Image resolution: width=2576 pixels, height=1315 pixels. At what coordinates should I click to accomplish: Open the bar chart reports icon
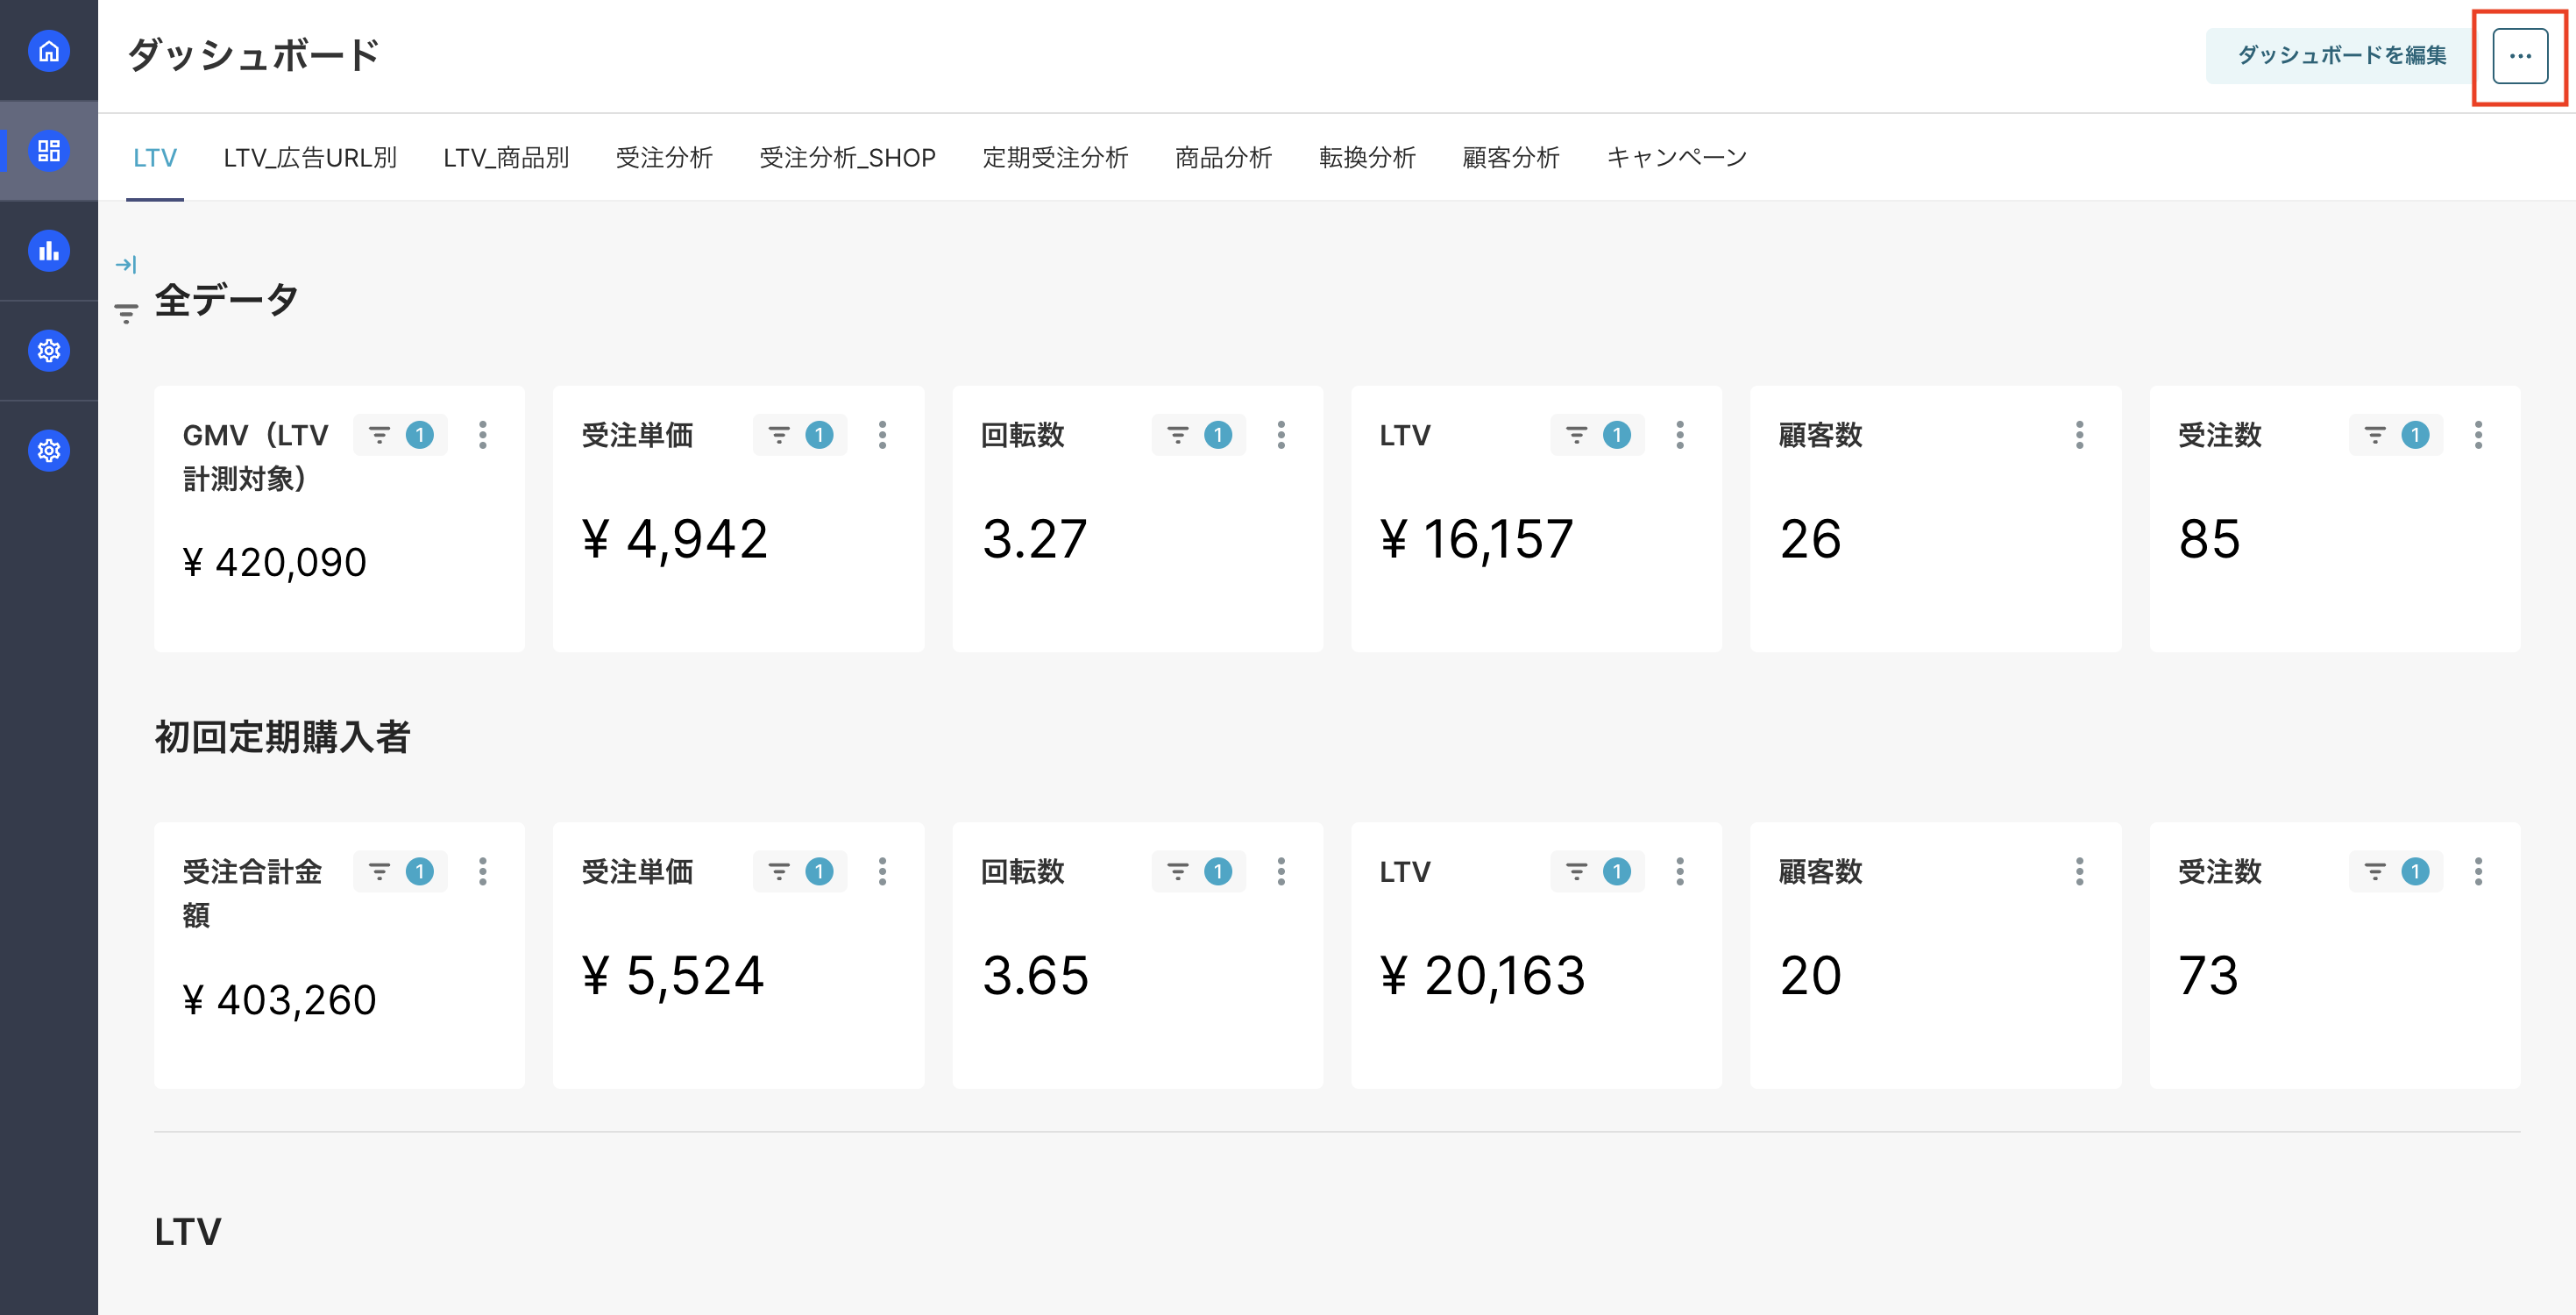48,251
